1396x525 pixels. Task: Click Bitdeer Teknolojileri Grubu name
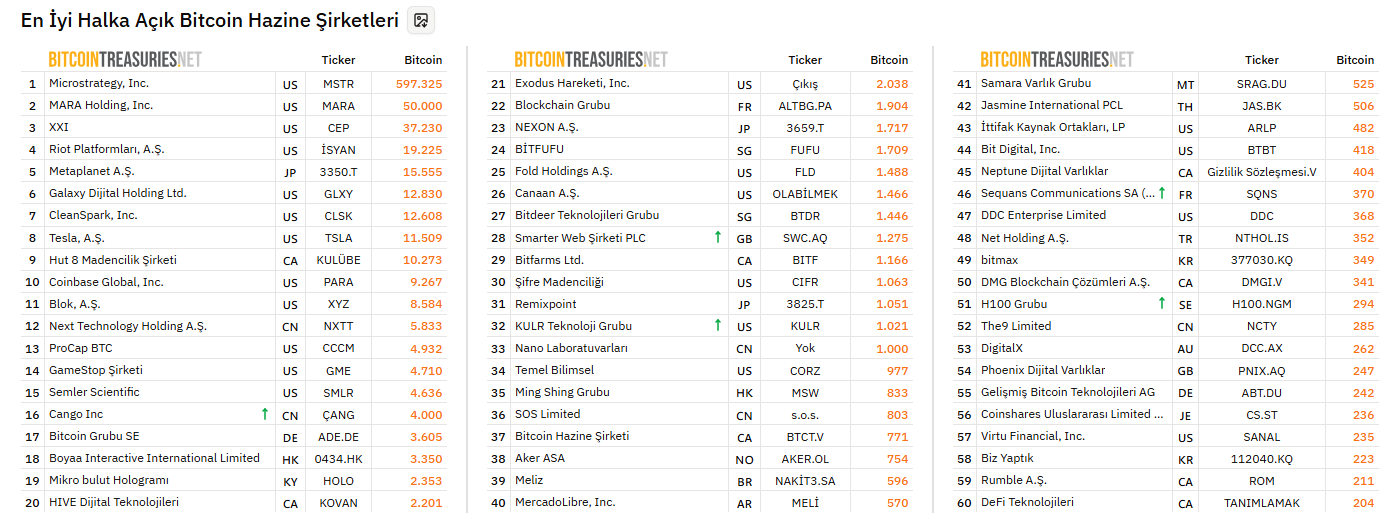pyautogui.click(x=587, y=215)
